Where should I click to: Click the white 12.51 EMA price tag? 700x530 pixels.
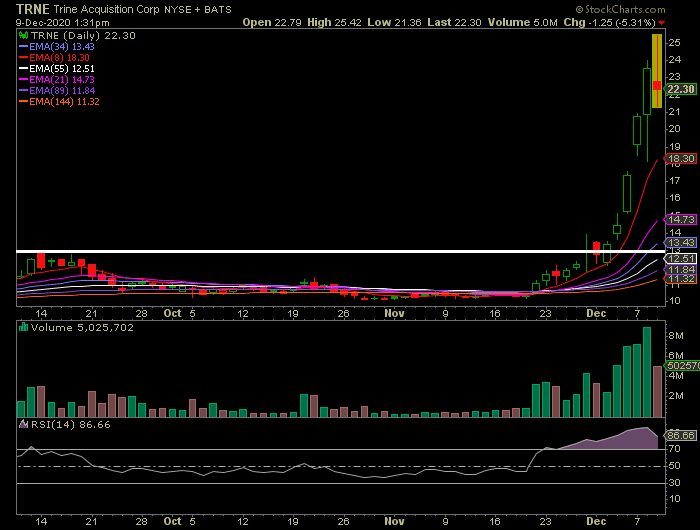680,259
